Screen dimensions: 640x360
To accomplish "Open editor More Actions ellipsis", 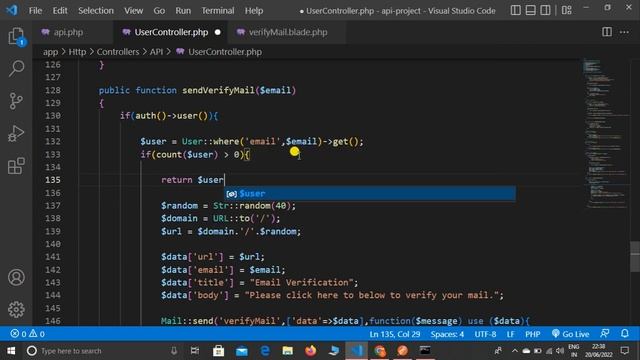I will (x=624, y=32).
